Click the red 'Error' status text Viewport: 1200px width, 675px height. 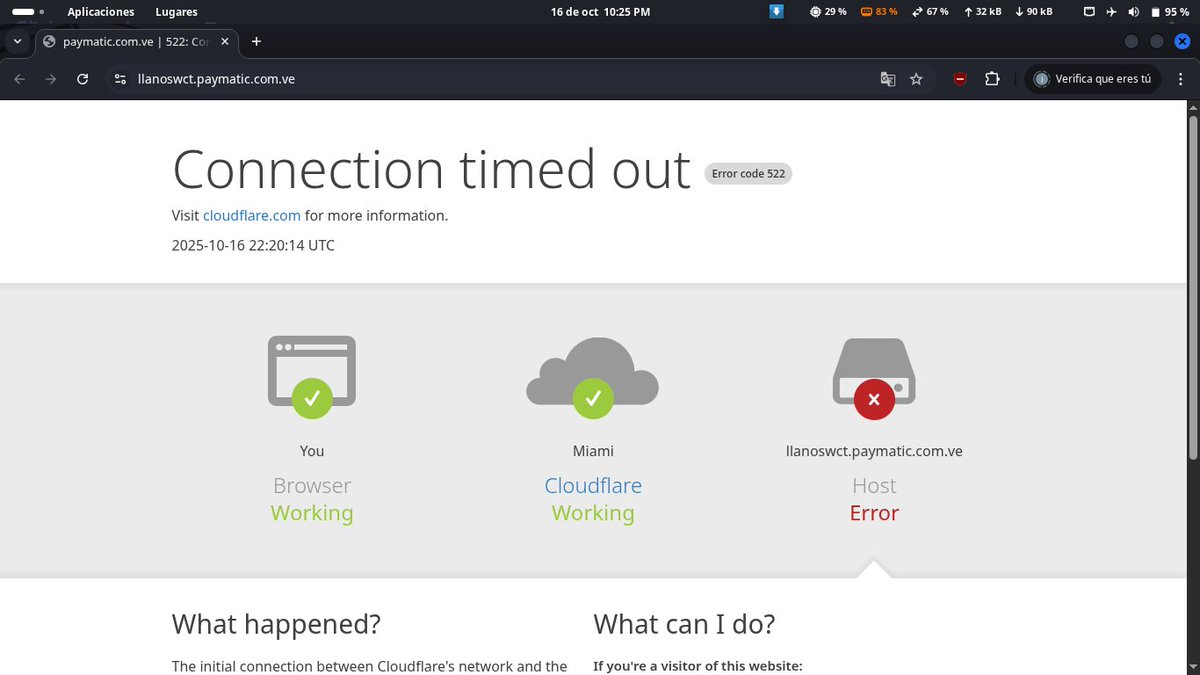(874, 513)
